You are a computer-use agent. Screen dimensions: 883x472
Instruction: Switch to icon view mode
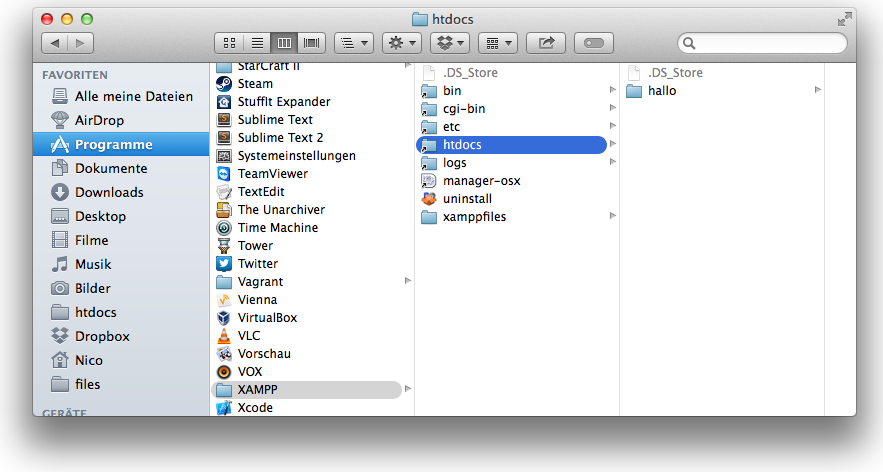(229, 43)
